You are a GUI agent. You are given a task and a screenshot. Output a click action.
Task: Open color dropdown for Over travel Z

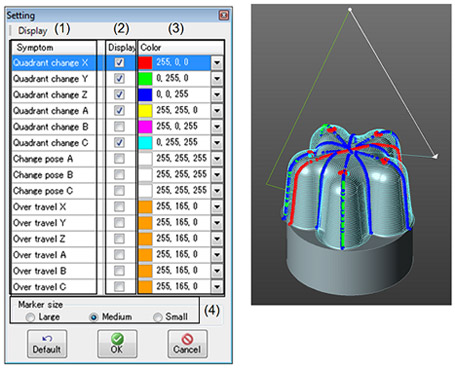click(217, 238)
